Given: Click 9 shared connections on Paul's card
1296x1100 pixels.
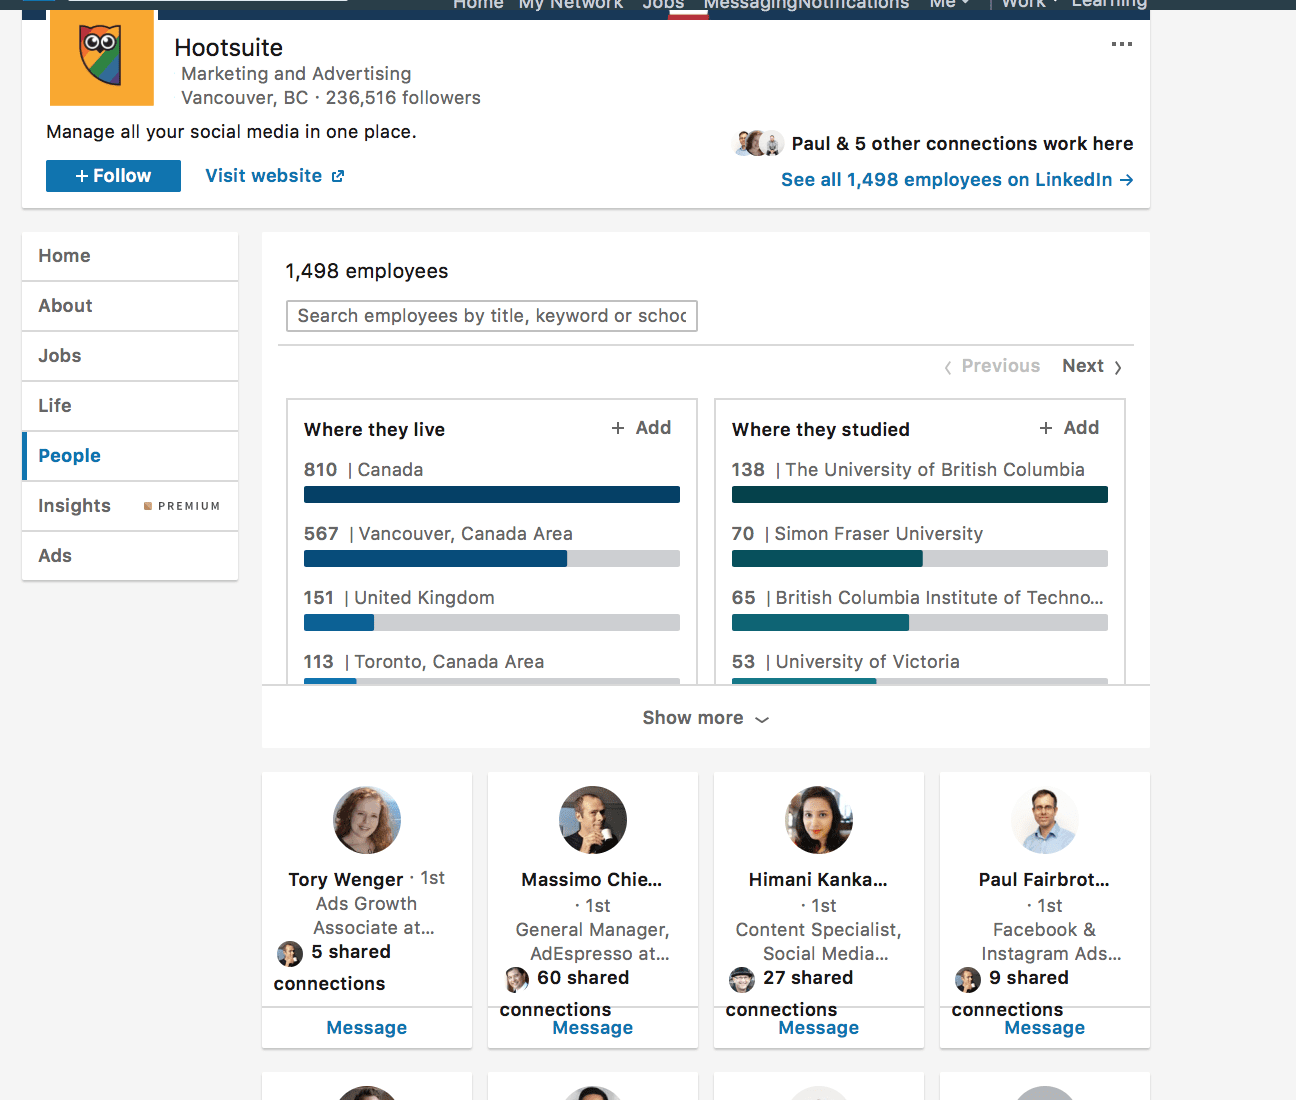Looking at the screenshot, I should pos(1010,994).
